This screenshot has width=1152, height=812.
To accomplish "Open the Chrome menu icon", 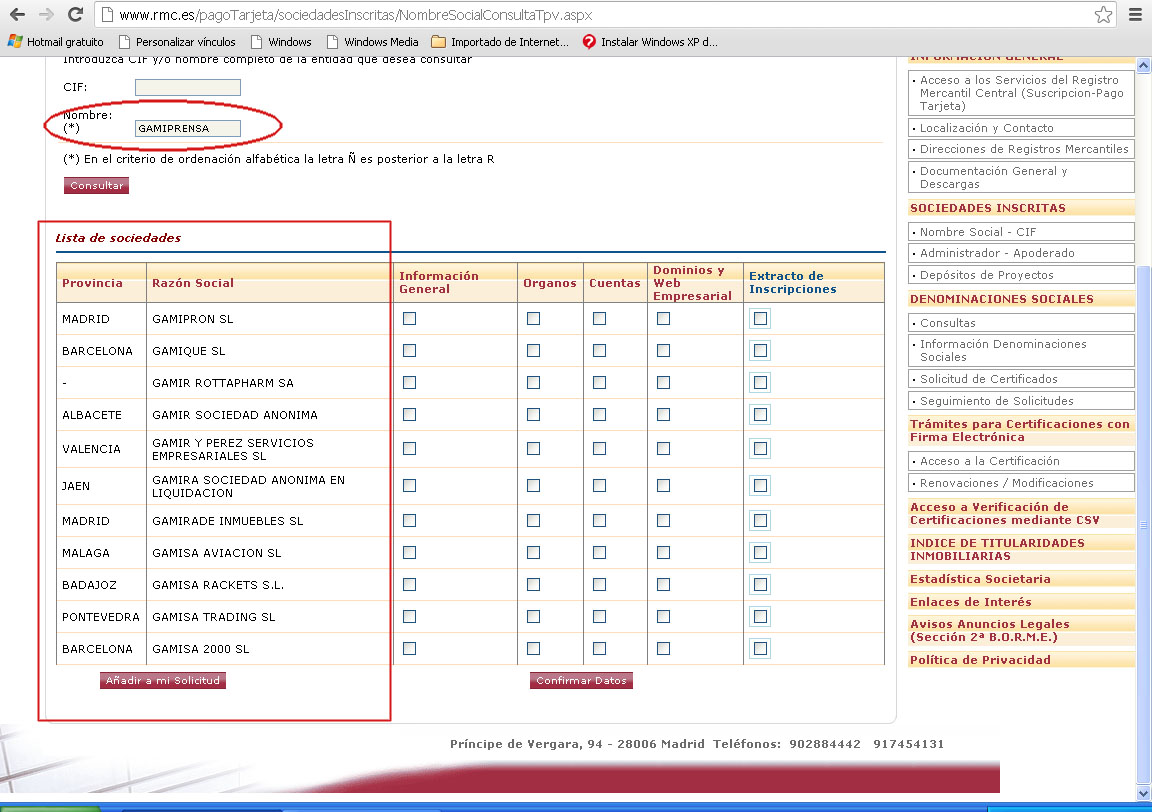I will tap(1135, 15).
